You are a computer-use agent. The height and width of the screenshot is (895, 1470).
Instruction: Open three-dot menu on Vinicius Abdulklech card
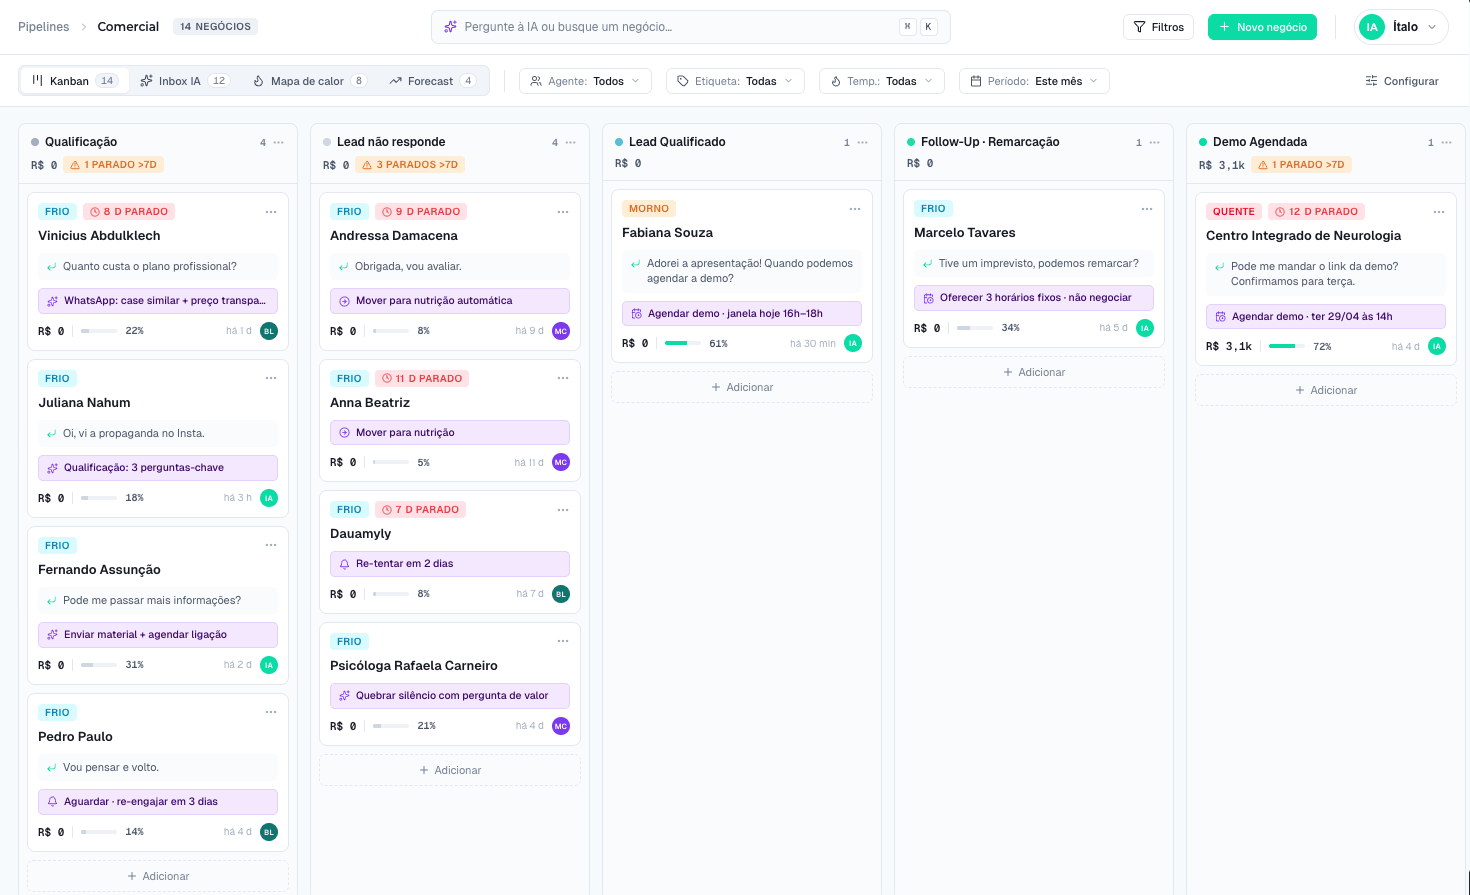(270, 212)
